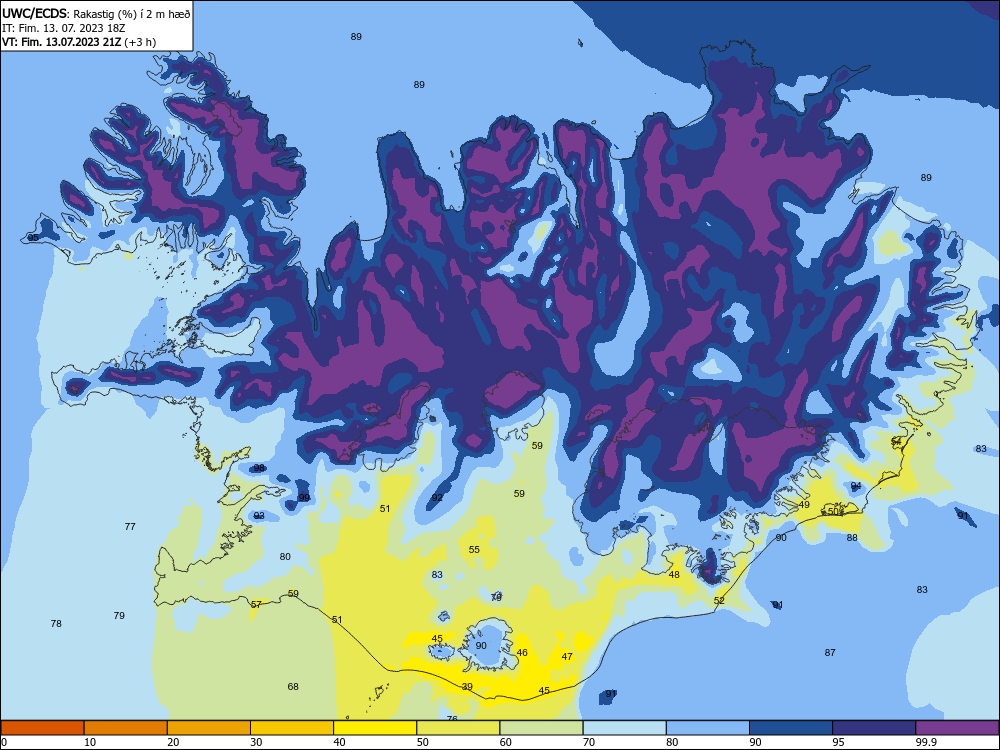The height and width of the screenshot is (750, 1000).
Task: Click the humidity value '98' on the map
Action: 259,467
